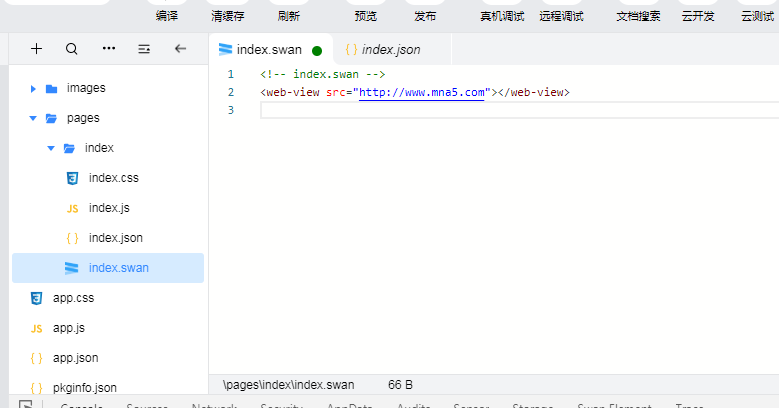Select index.json in the file tree
Viewport: 779px width, 408px height.
[115, 238]
